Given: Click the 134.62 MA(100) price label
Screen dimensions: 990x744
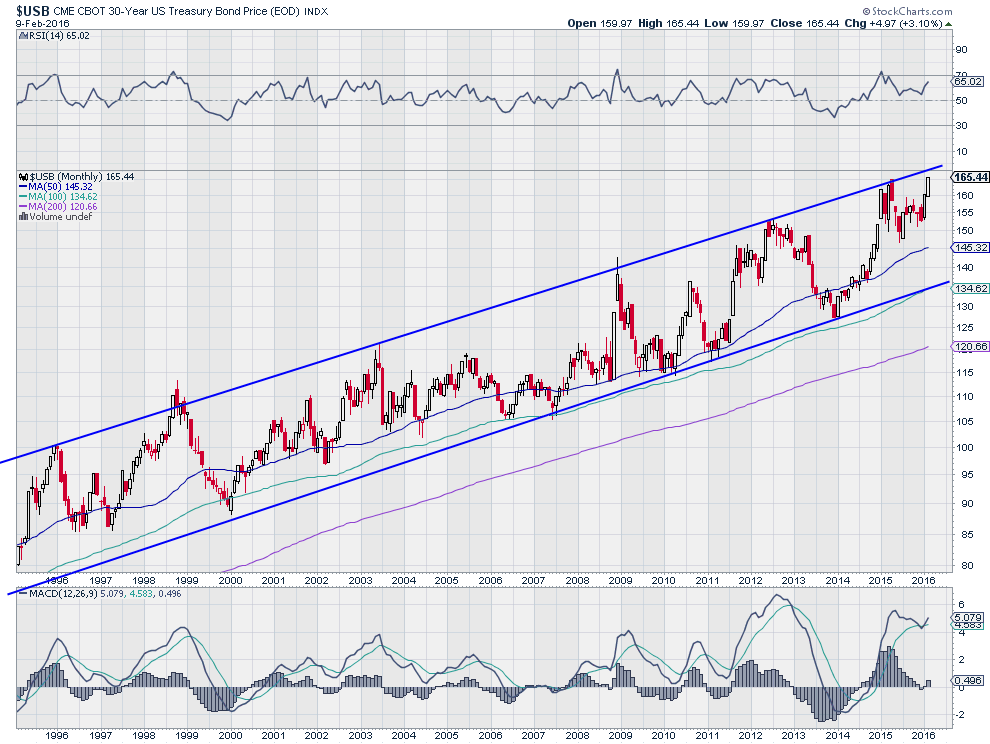Looking at the screenshot, I should coord(970,289).
